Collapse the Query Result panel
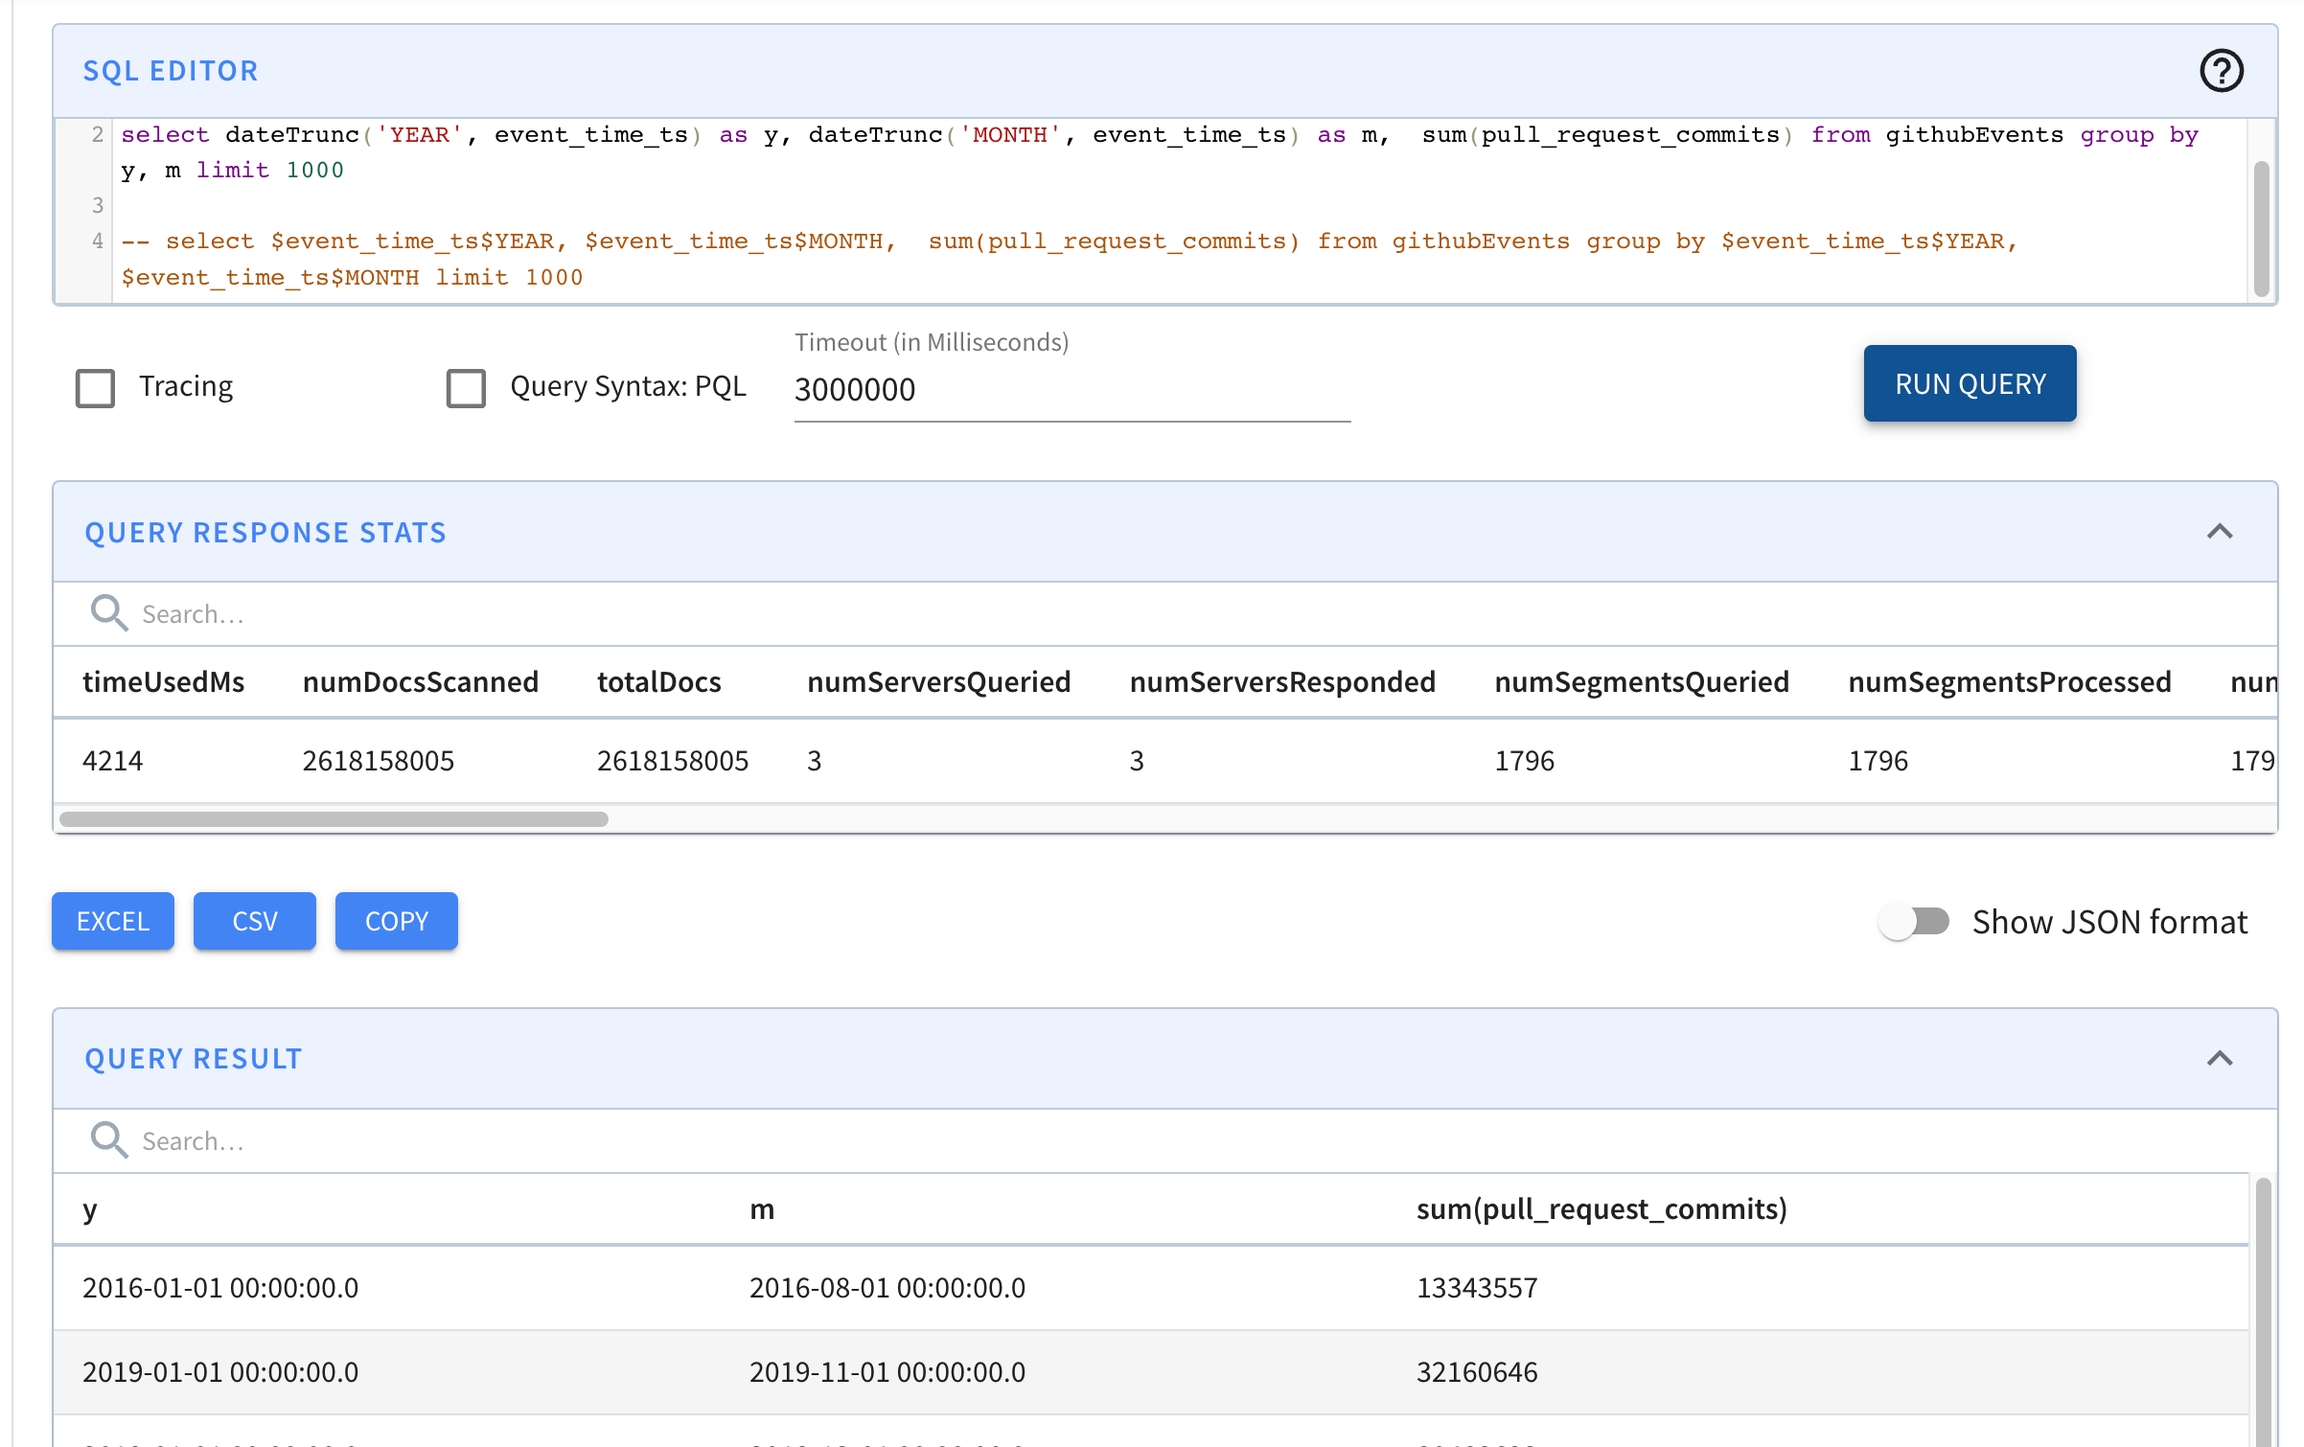 pyautogui.click(x=2219, y=1059)
